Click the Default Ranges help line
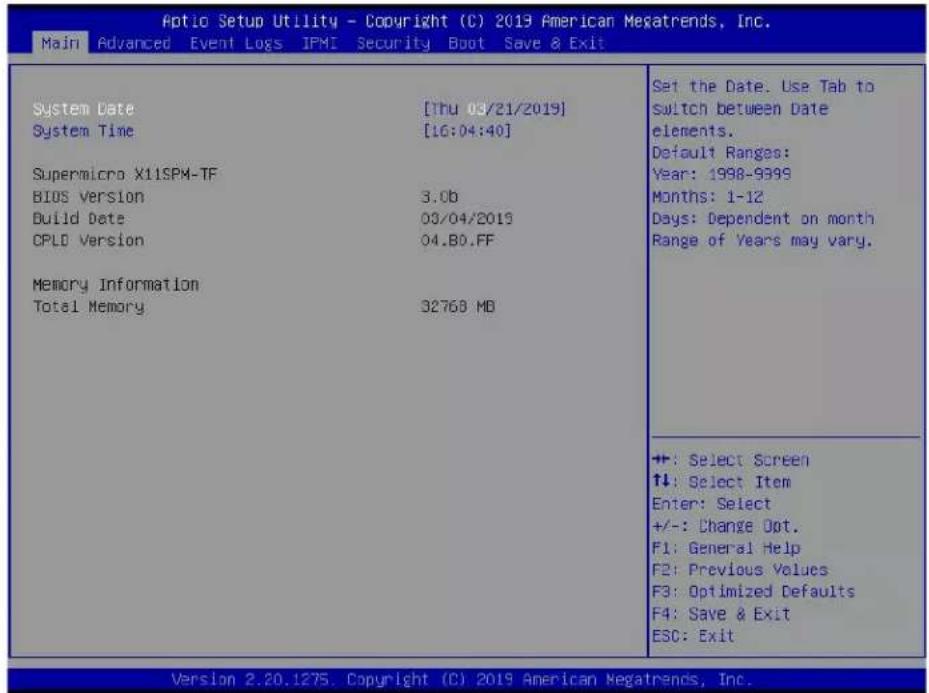Viewport: 929px width, 693px height. (x=721, y=153)
